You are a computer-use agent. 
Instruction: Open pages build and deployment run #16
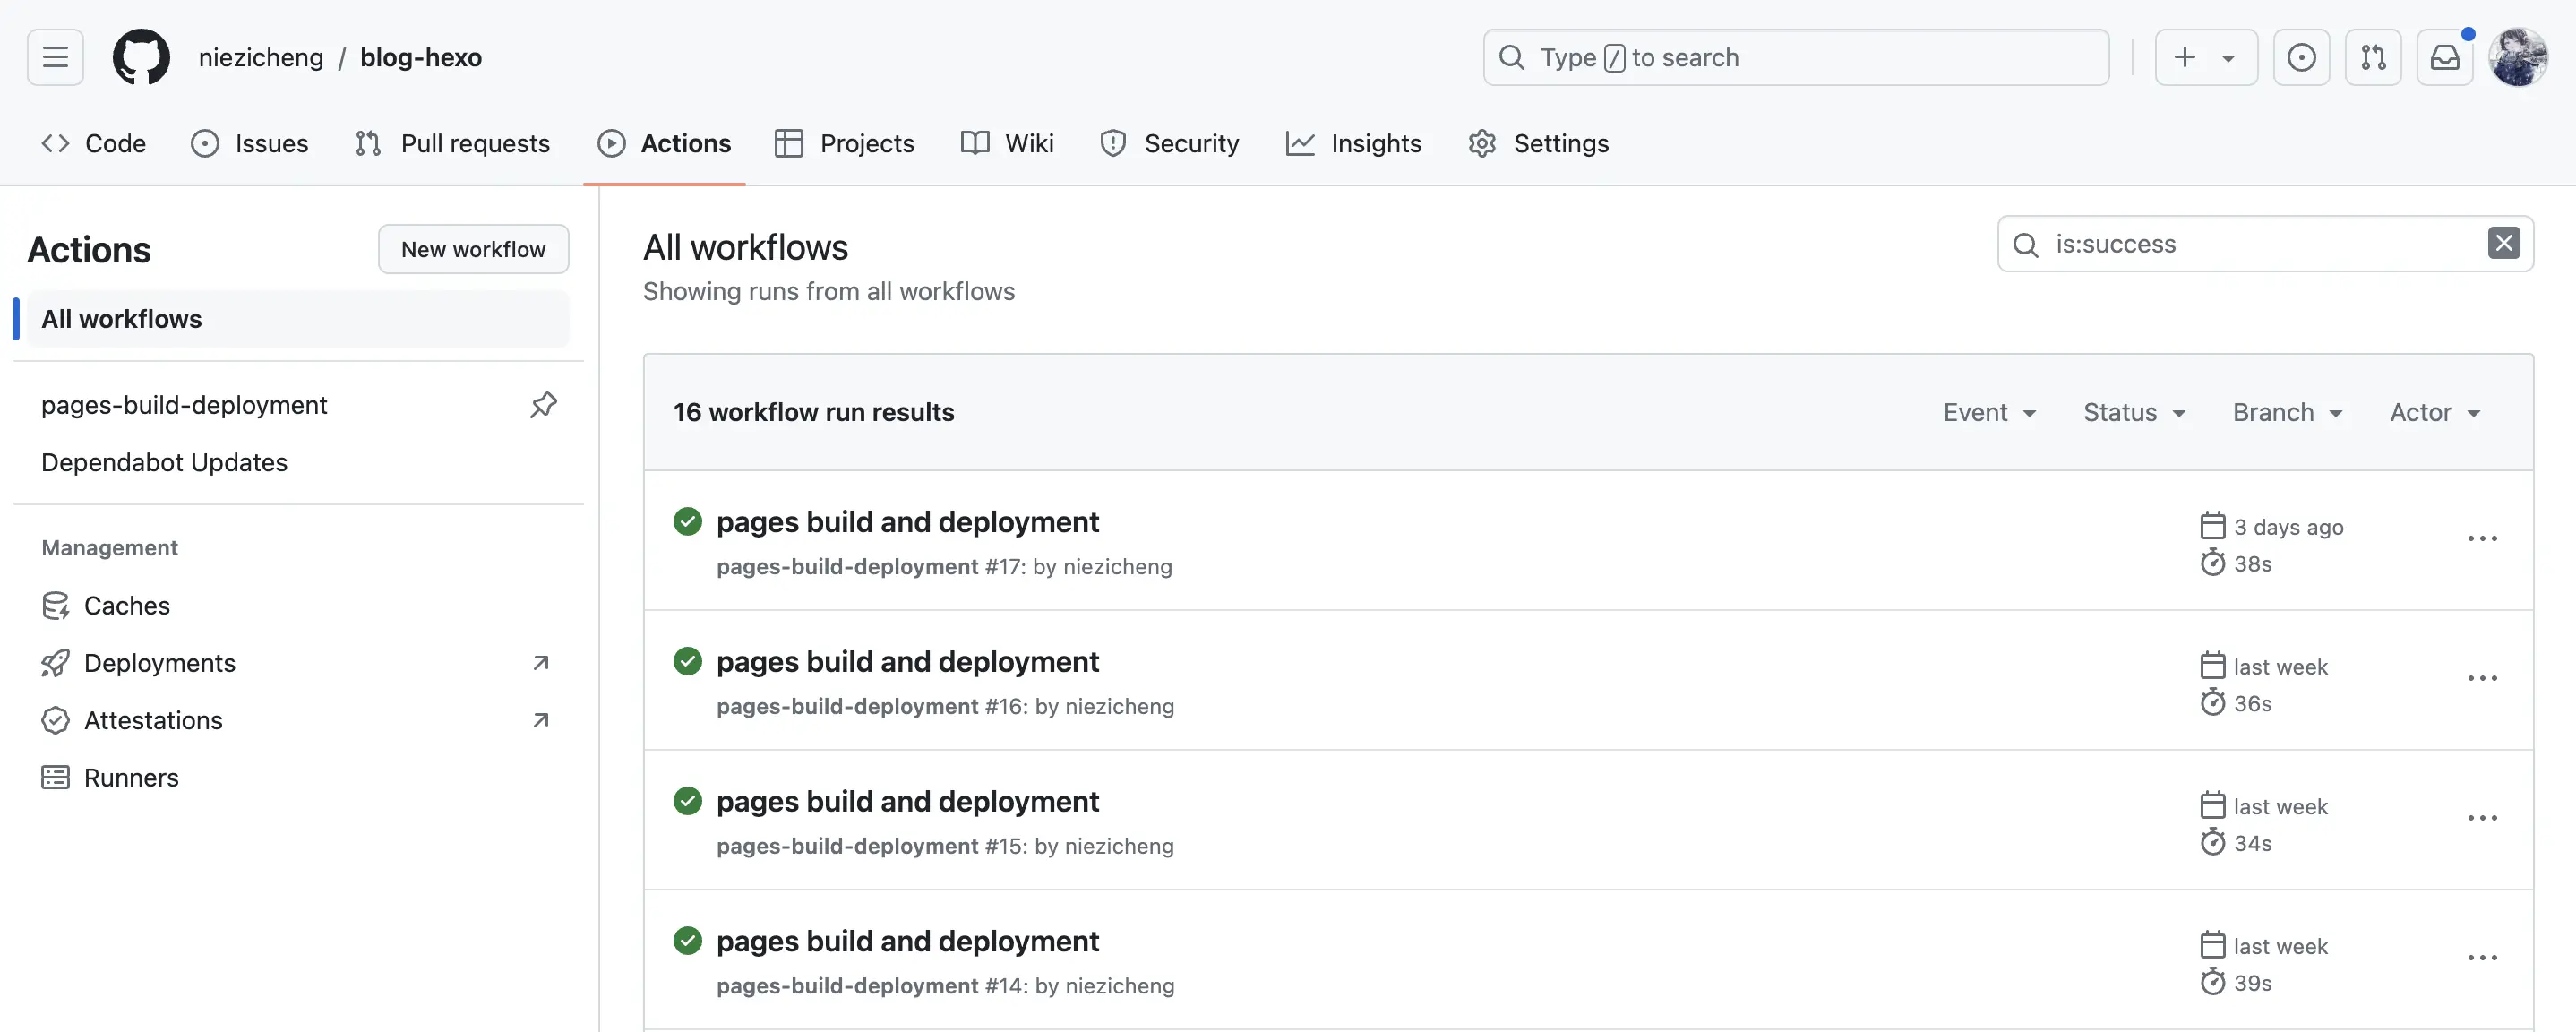click(907, 662)
